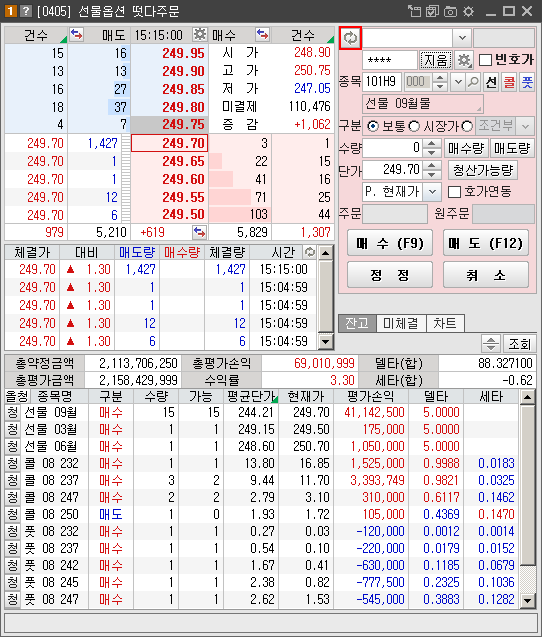Select the 시장가 radio option
The height and width of the screenshot is (637, 542).
[x=414, y=126]
